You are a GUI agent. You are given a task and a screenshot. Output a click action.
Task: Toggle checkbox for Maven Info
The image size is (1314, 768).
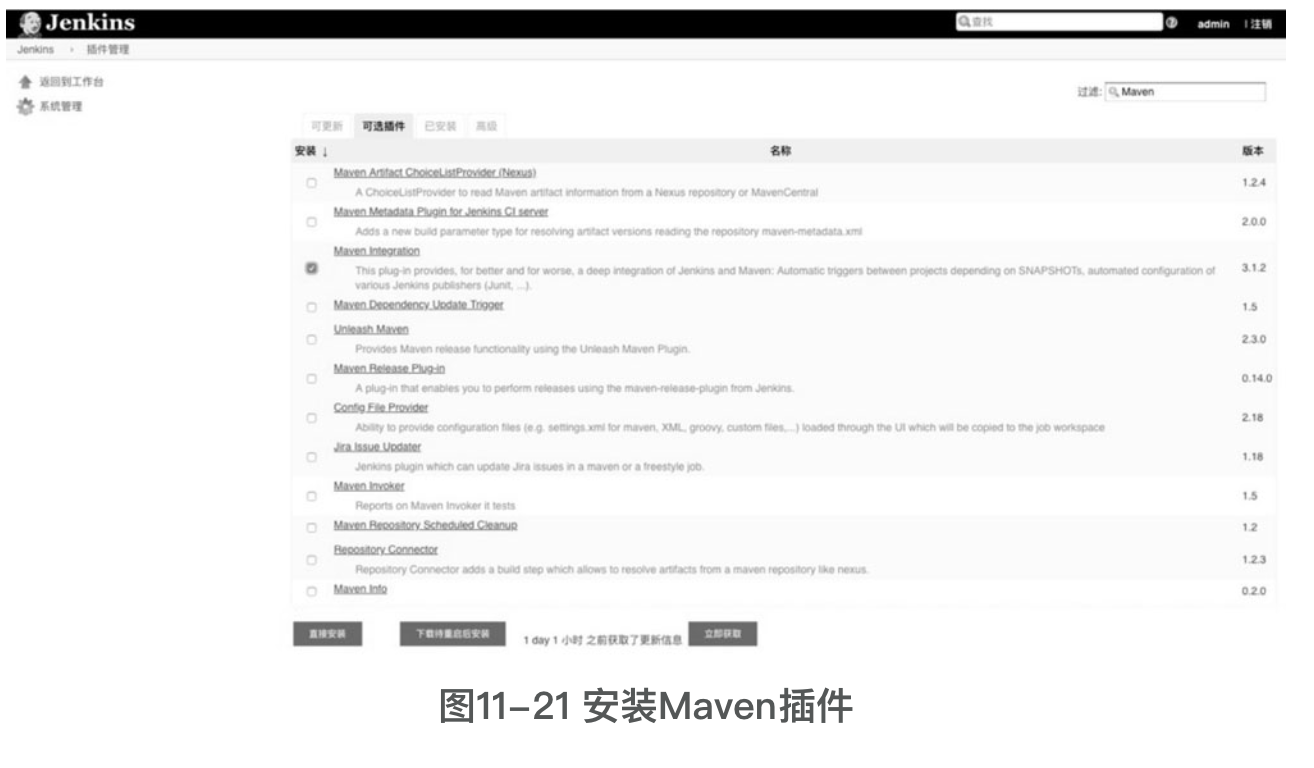point(312,591)
